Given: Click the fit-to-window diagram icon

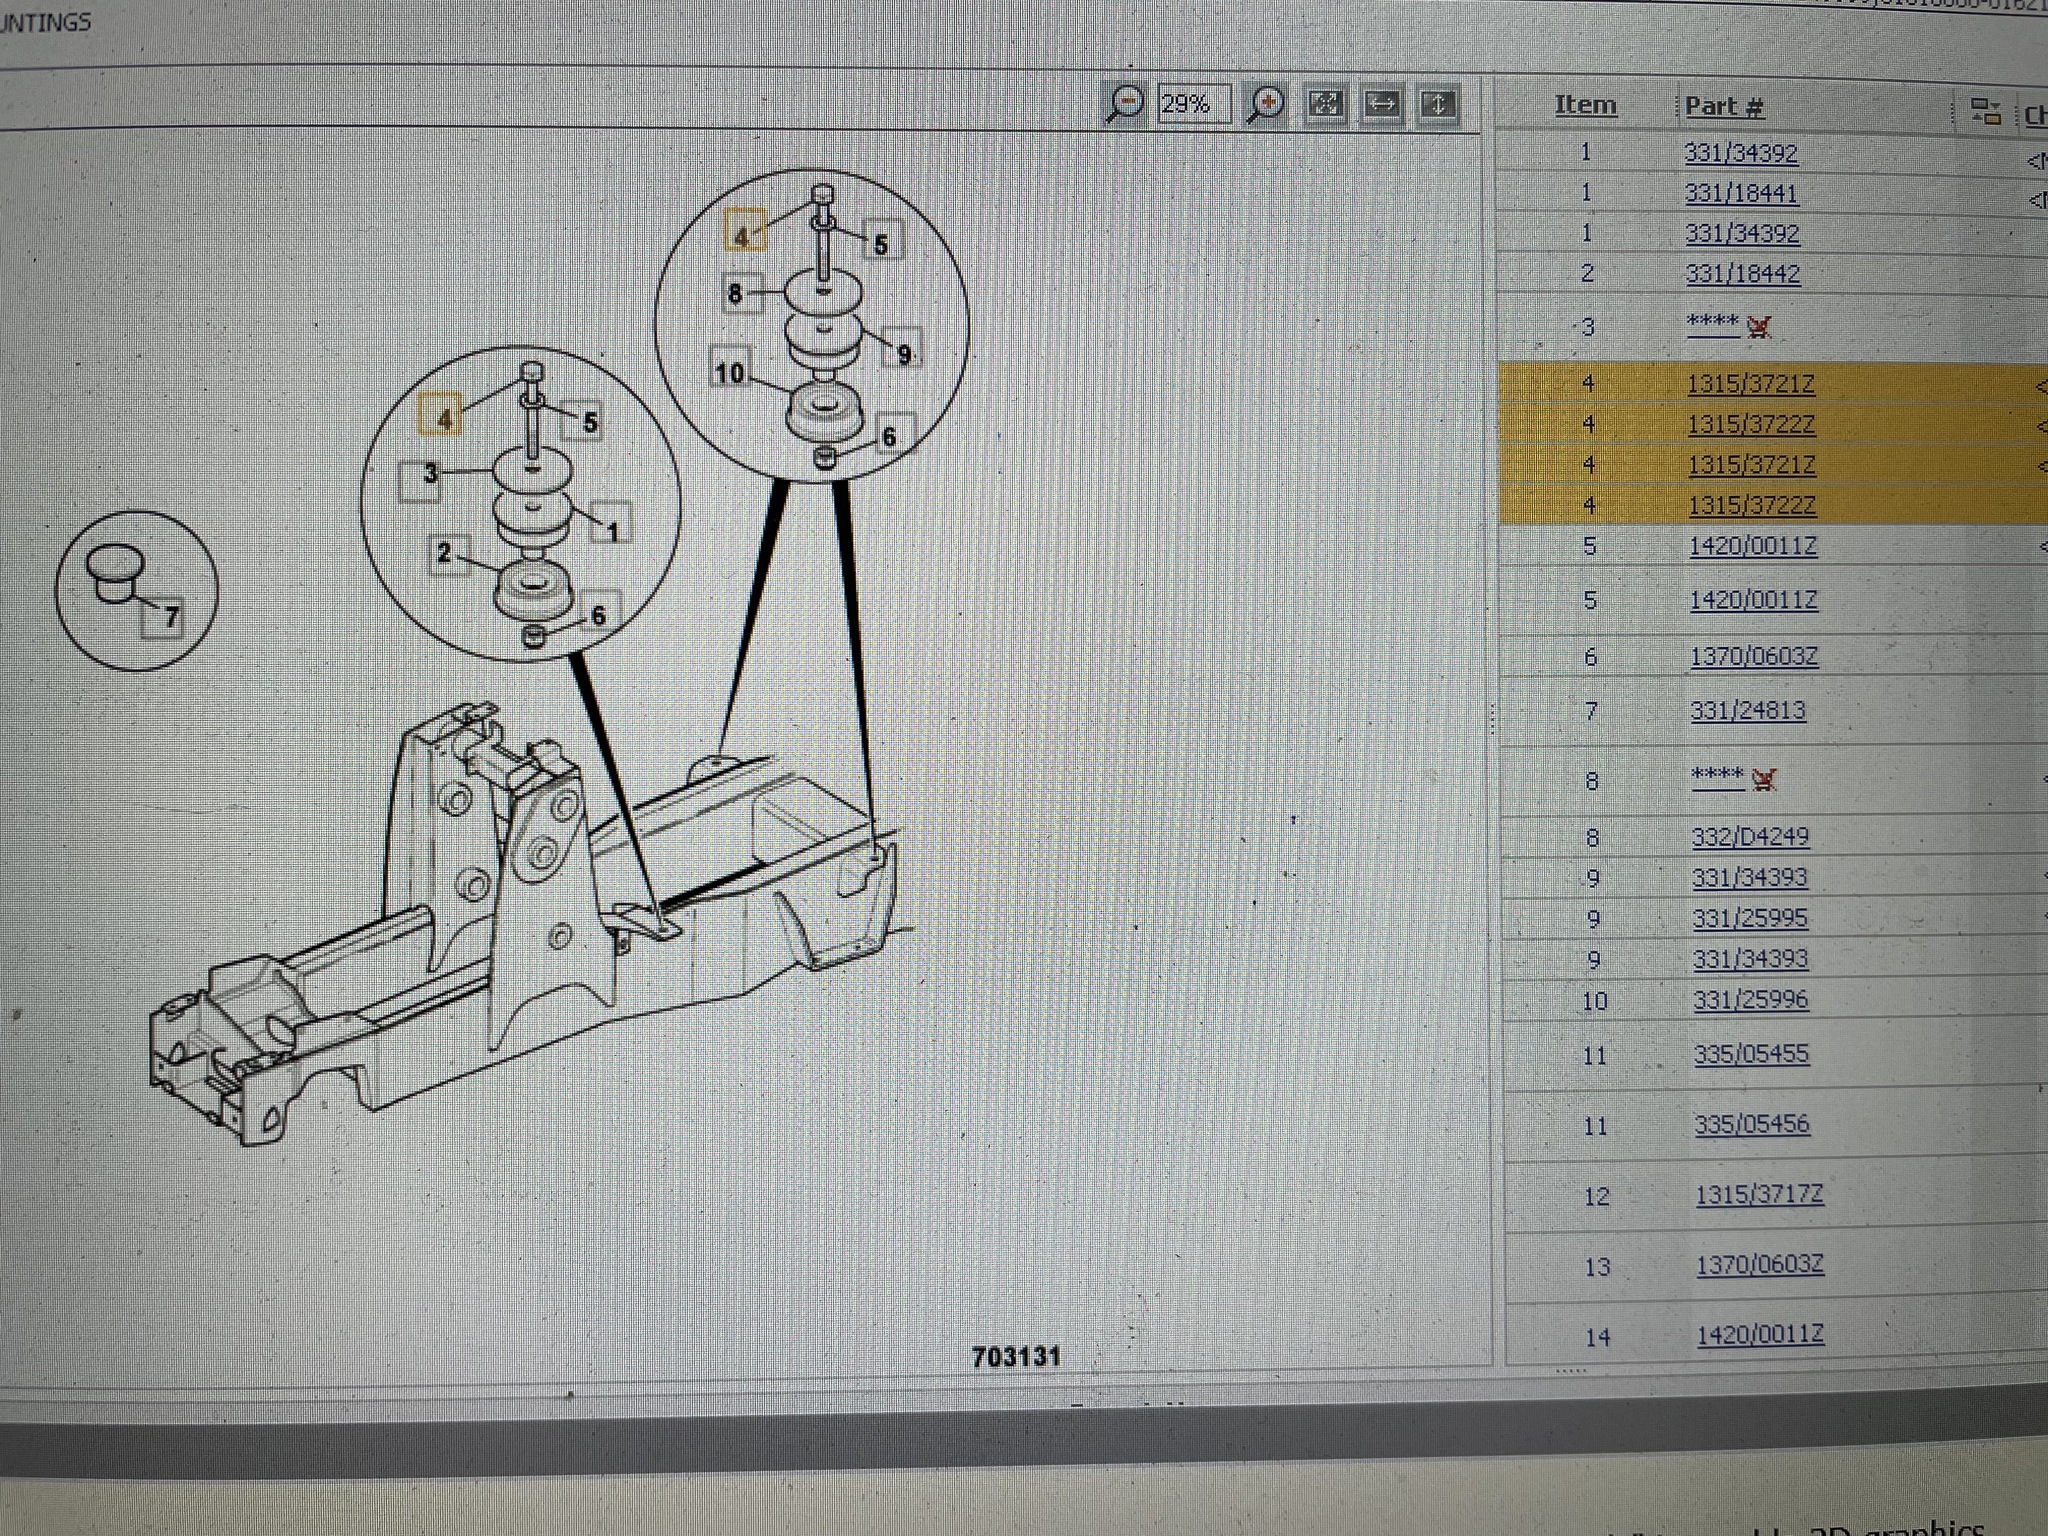Looking at the screenshot, I should click(x=1326, y=104).
